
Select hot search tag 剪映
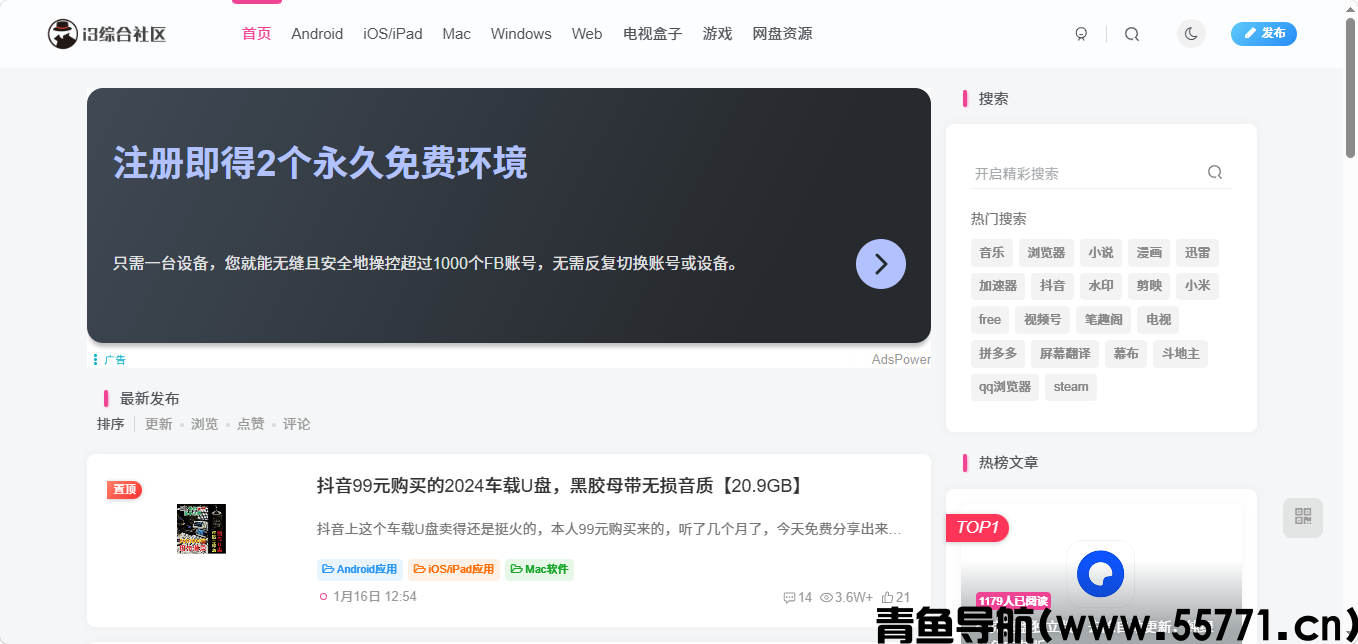coord(1150,286)
